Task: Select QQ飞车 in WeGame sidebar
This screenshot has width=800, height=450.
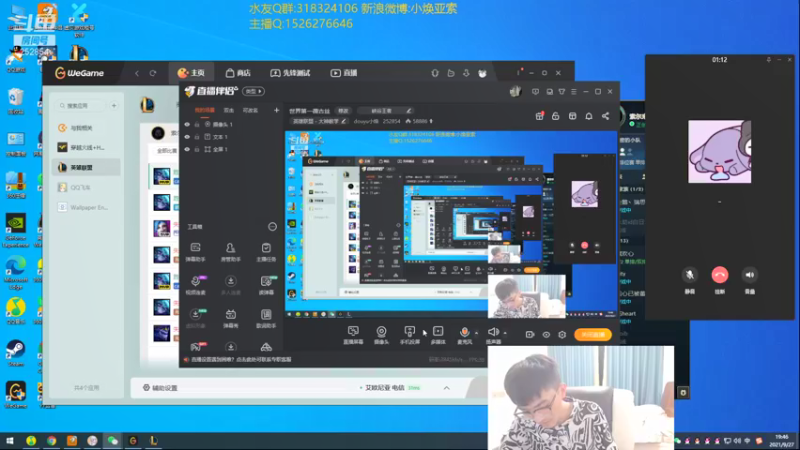Action: tap(86, 187)
